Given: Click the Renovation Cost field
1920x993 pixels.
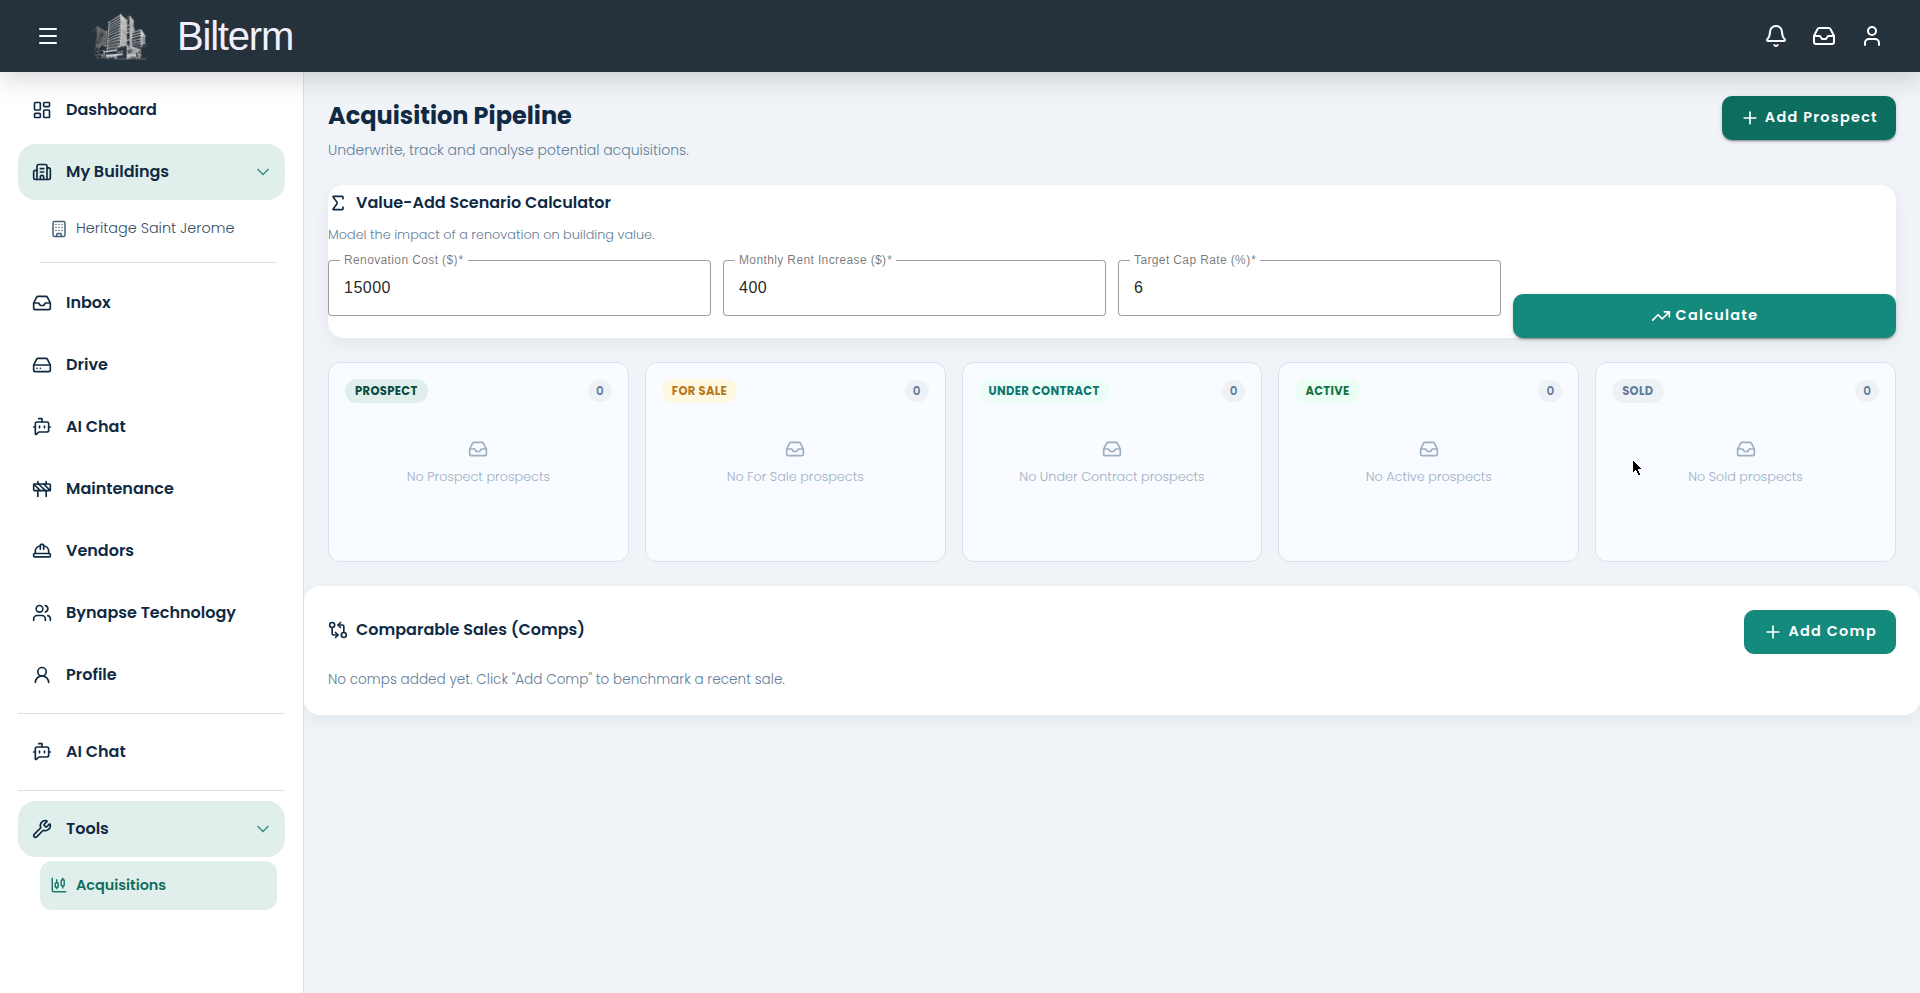Looking at the screenshot, I should 519,288.
